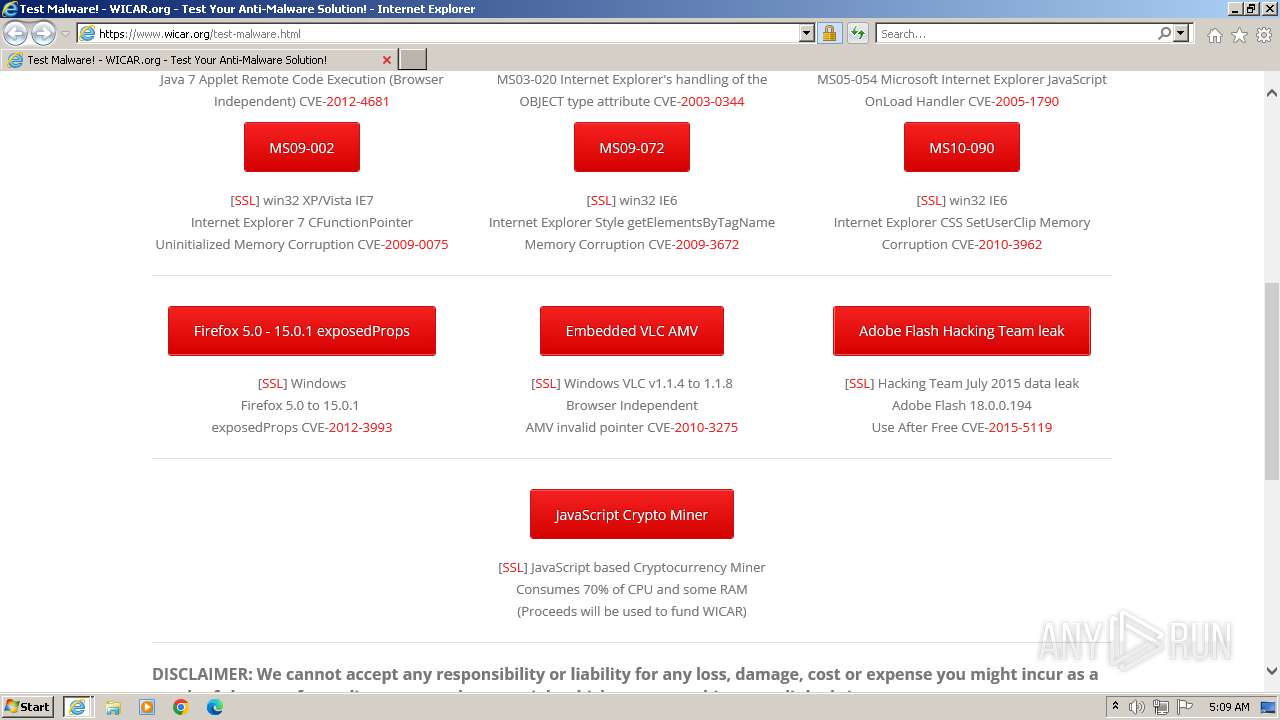Click the MS09-072 red button
The height and width of the screenshot is (720, 1280).
[632, 147]
